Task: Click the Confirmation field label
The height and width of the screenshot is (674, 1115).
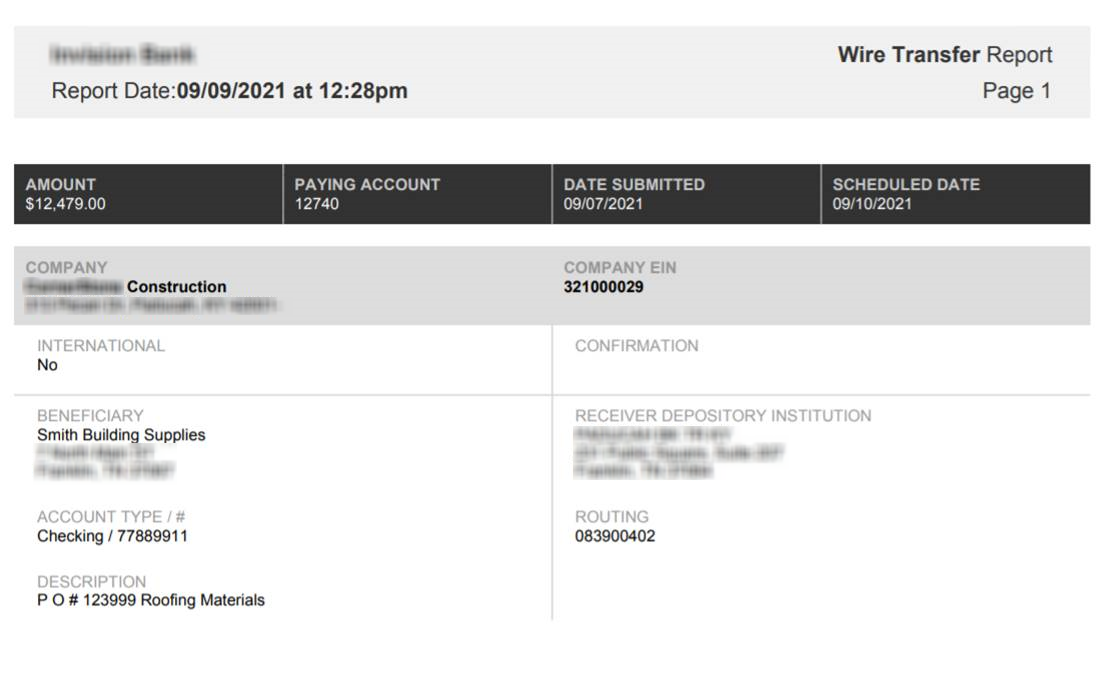Action: [x=636, y=346]
